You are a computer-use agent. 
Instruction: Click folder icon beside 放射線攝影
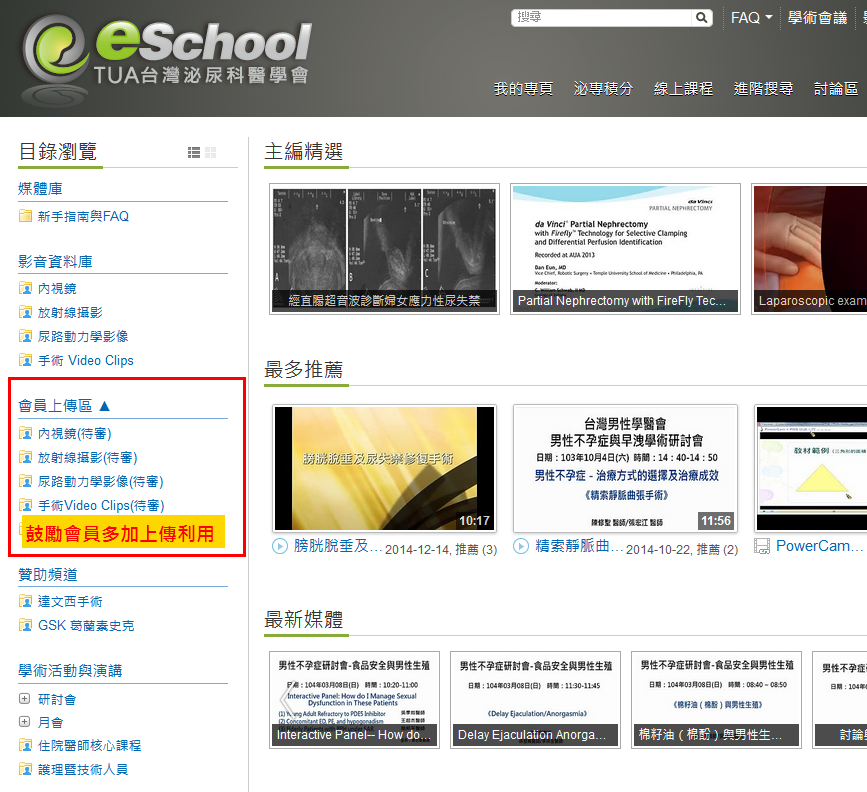(25, 312)
